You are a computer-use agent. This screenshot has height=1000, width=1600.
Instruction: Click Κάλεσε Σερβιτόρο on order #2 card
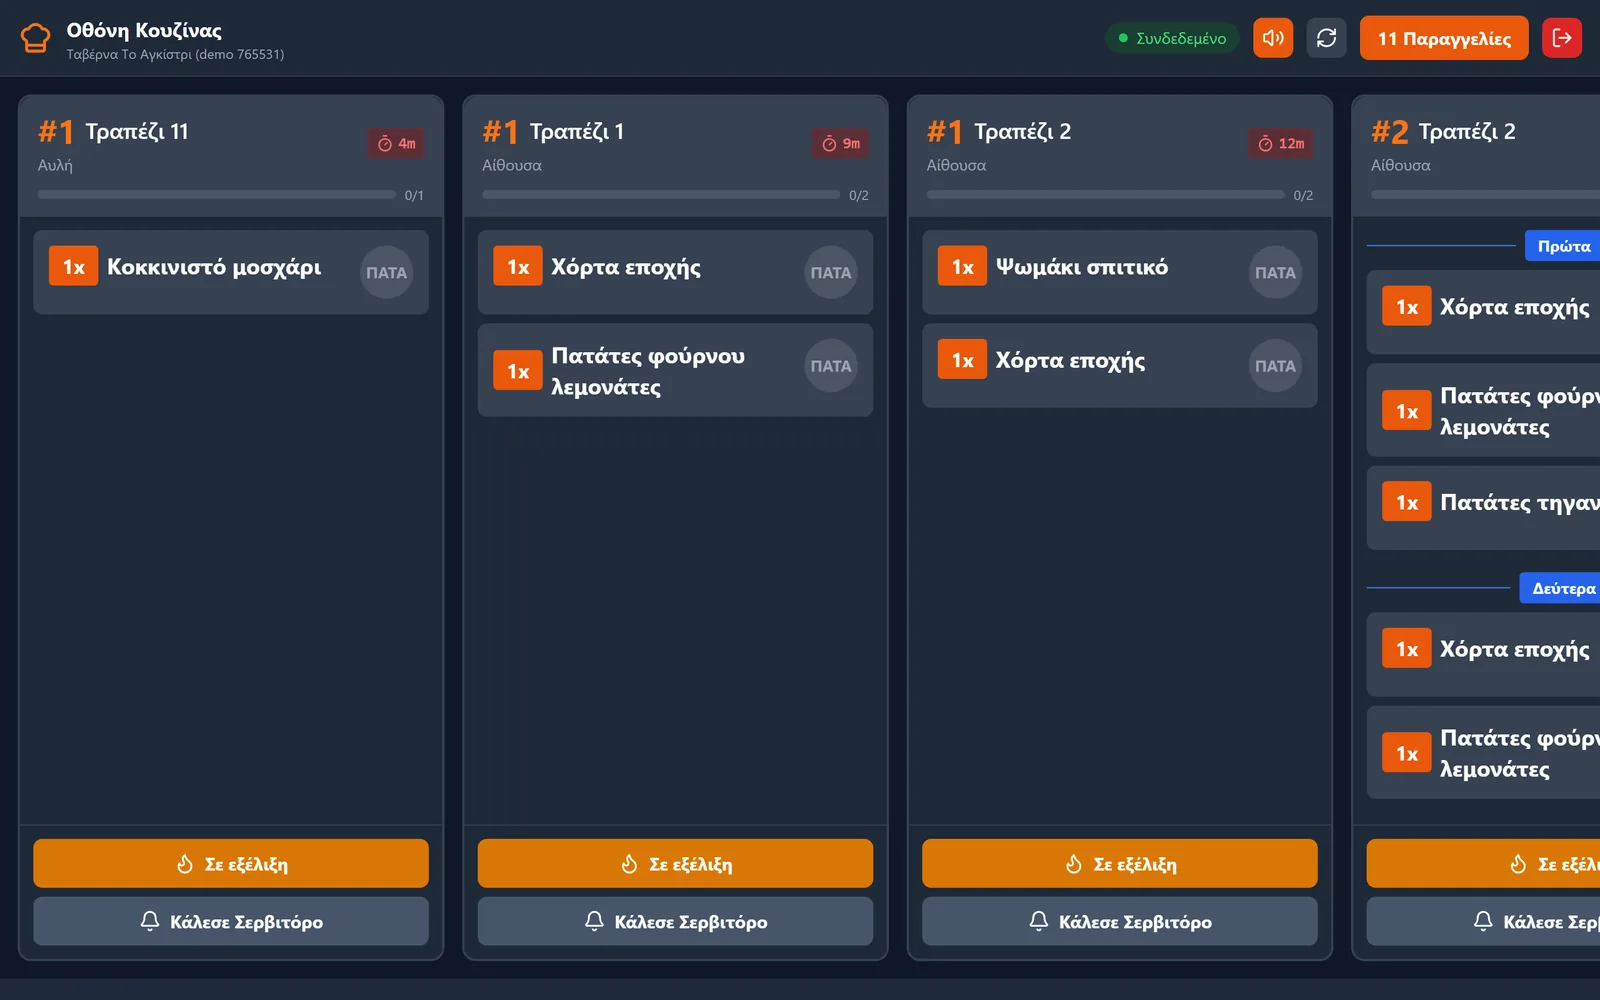coord(1484,921)
